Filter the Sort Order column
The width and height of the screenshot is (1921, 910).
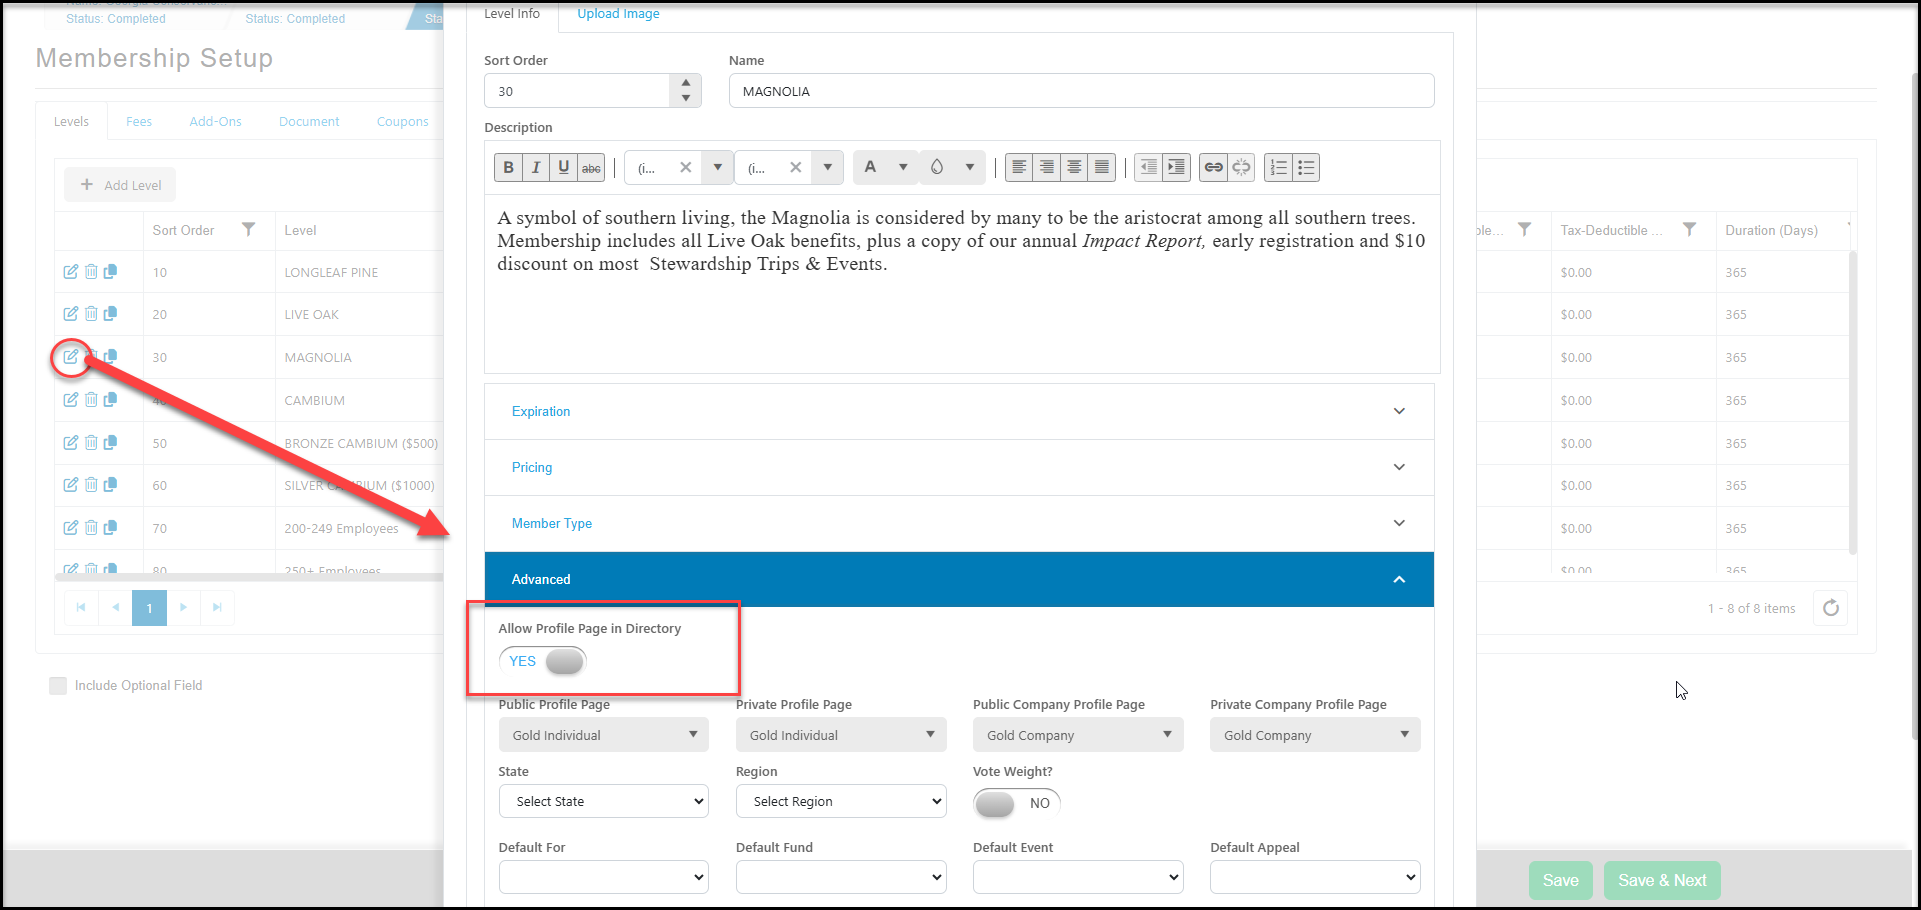[248, 230]
